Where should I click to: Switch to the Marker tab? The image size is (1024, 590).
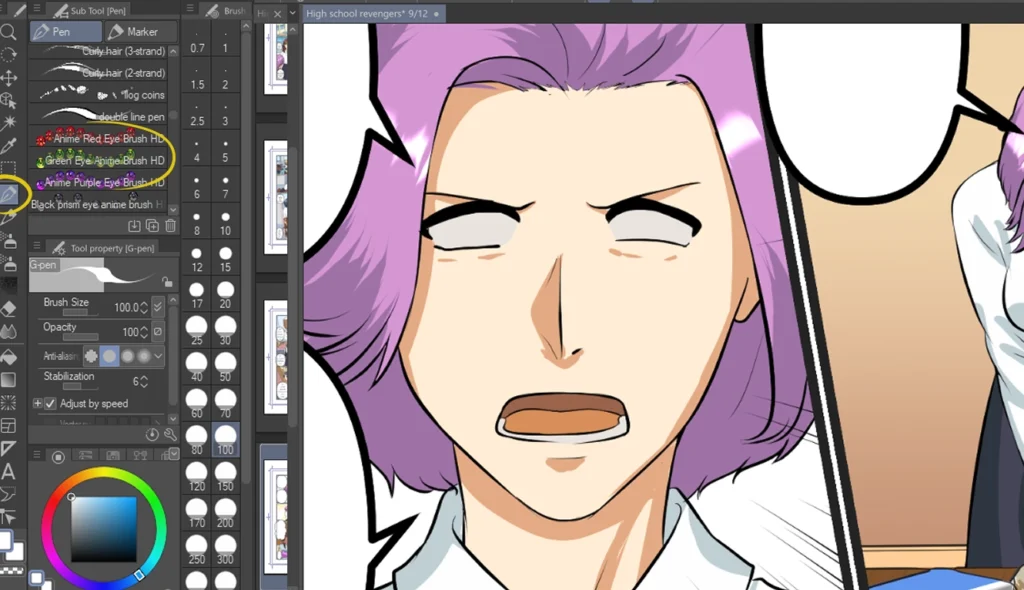point(140,31)
